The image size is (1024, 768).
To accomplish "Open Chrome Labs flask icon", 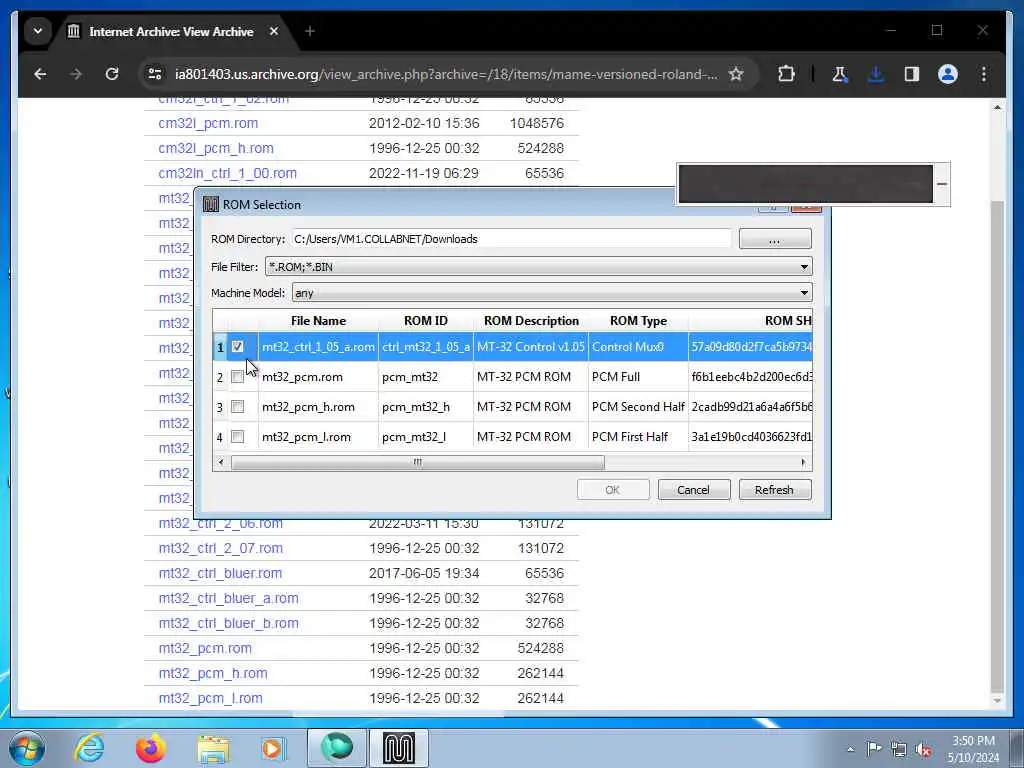I will [840, 74].
